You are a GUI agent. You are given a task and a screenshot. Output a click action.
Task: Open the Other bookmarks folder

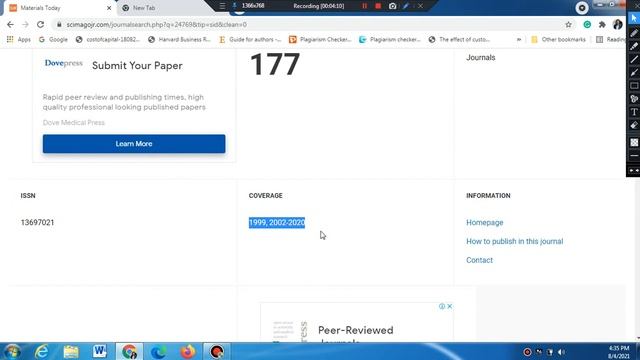558,40
